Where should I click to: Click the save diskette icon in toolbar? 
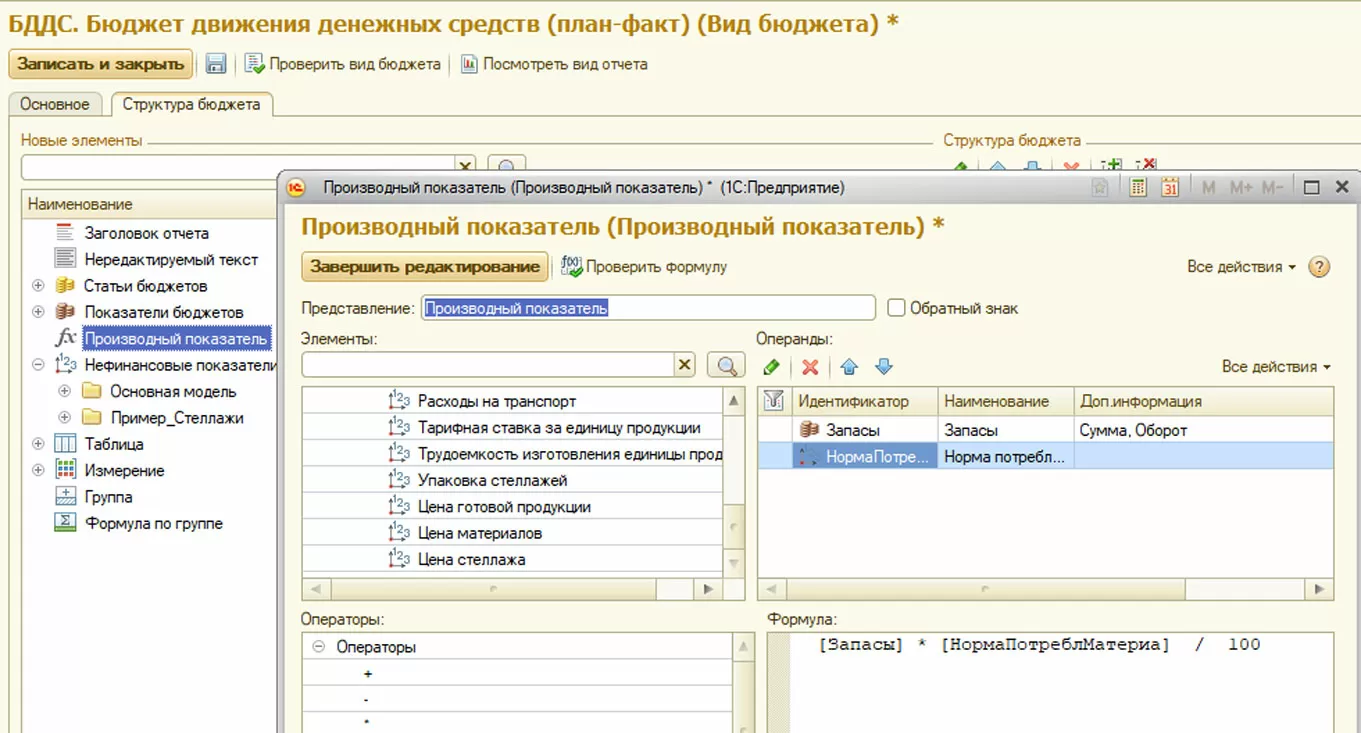pos(215,64)
